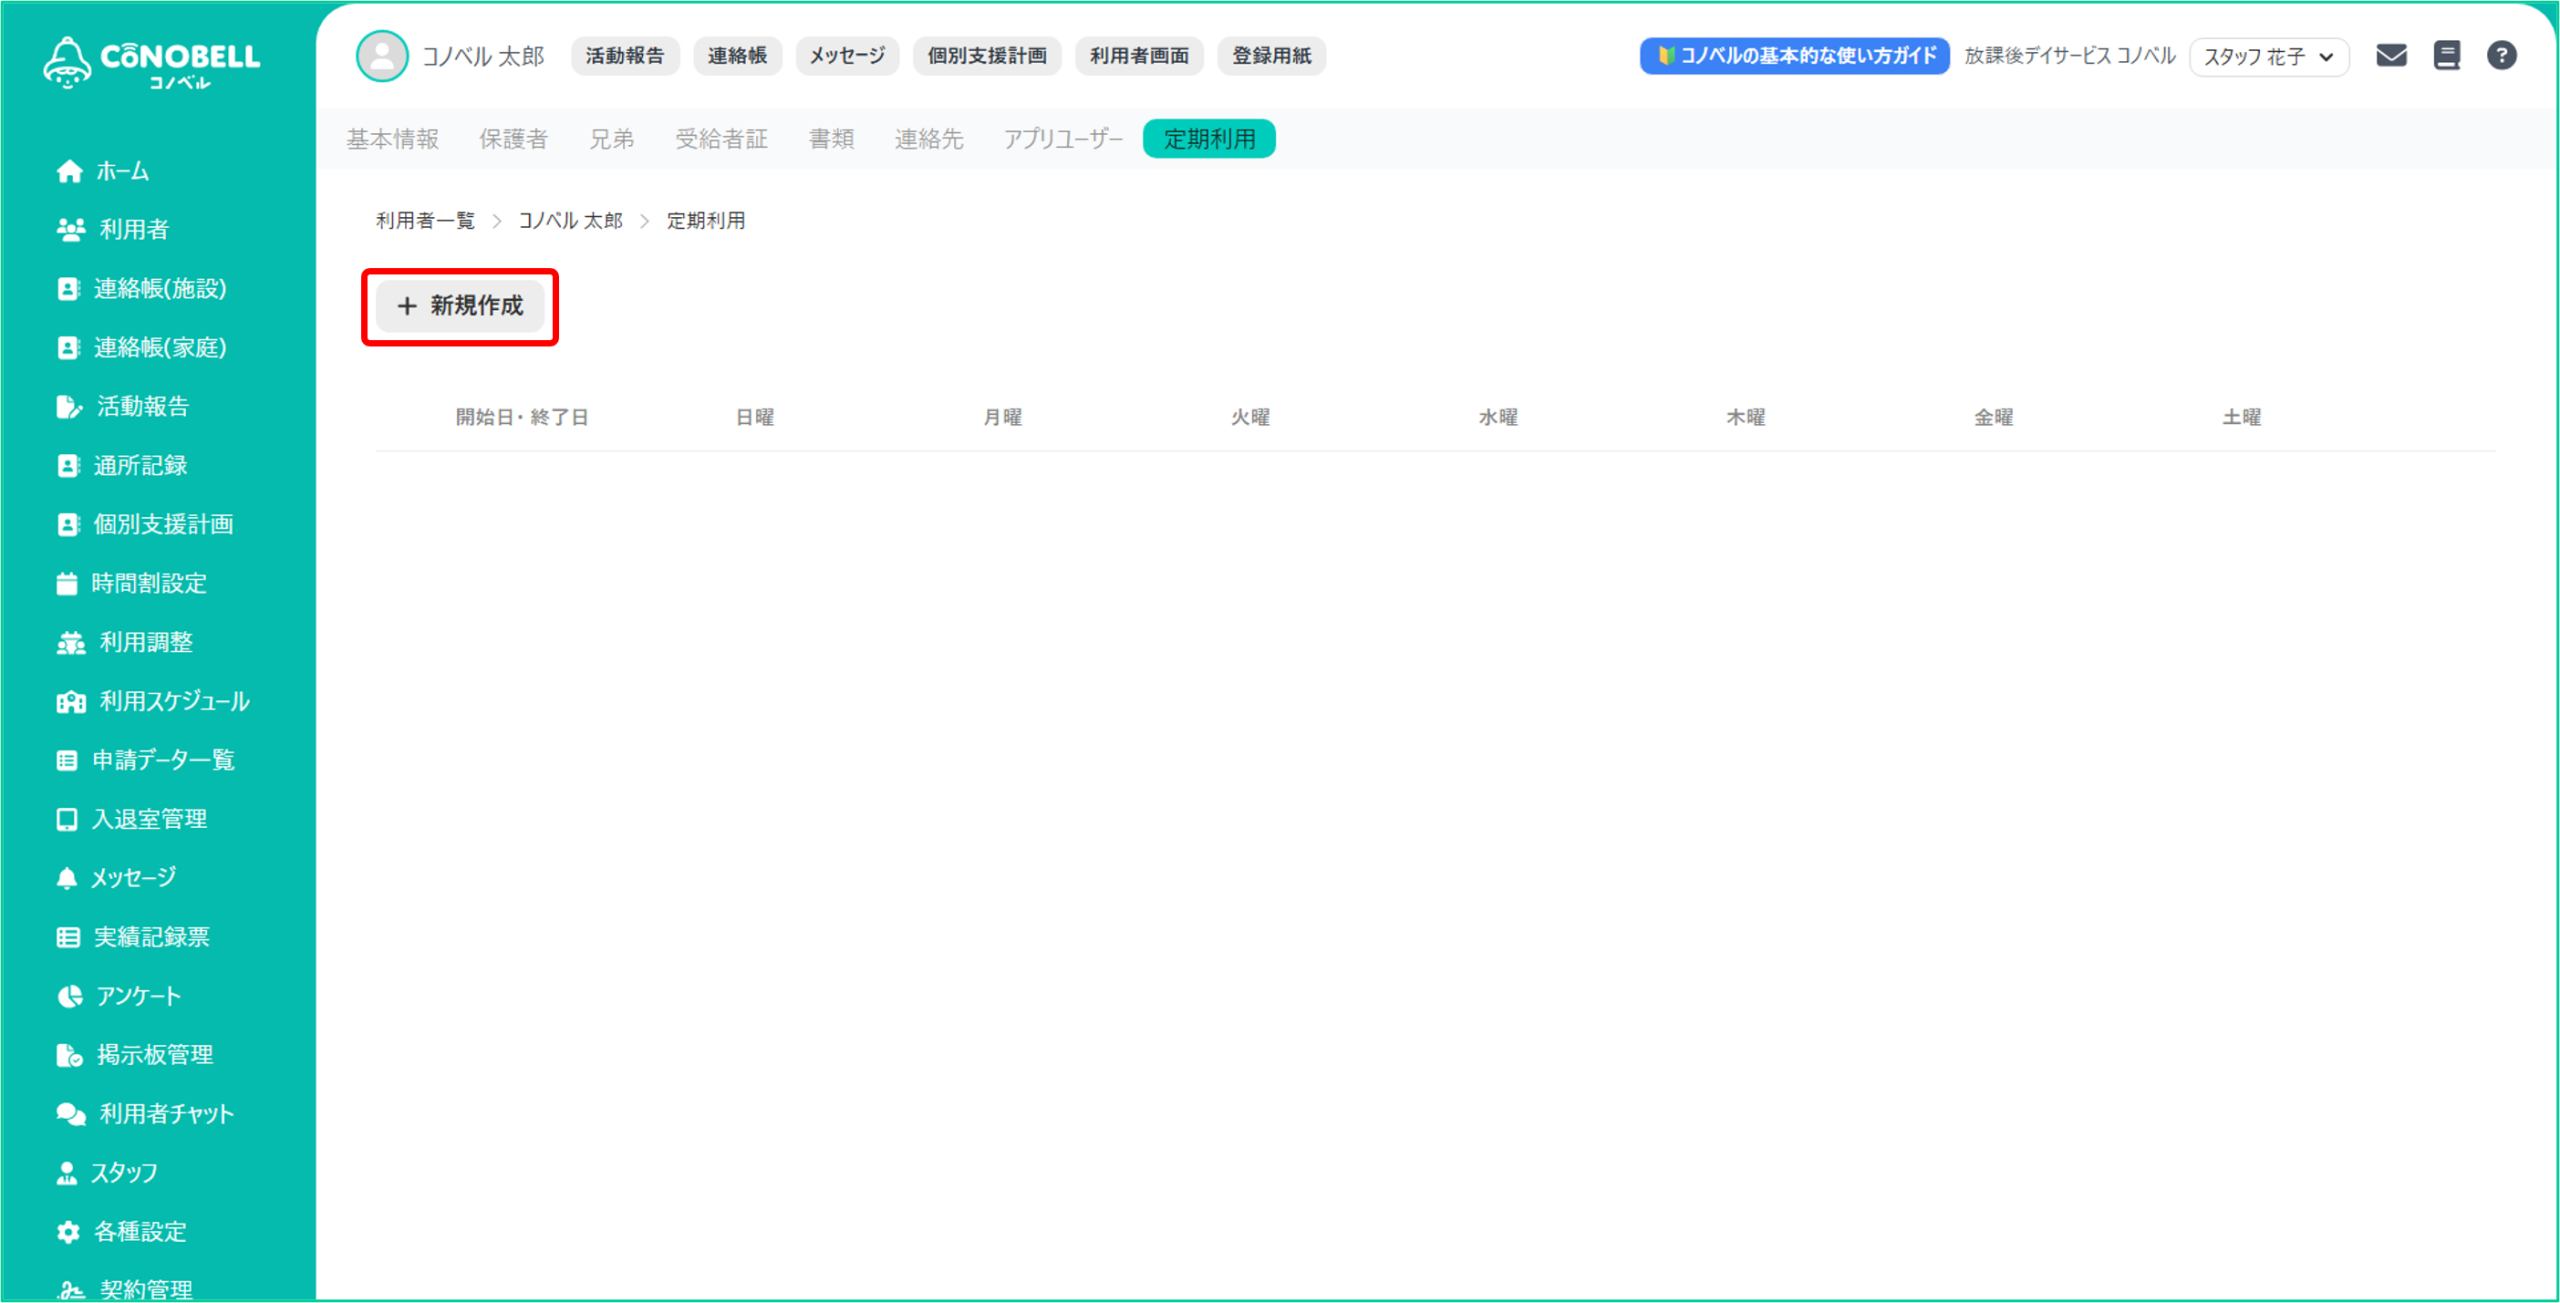2560x1303 pixels.
Task: Open アンケート in the sidebar
Action: click(119, 996)
